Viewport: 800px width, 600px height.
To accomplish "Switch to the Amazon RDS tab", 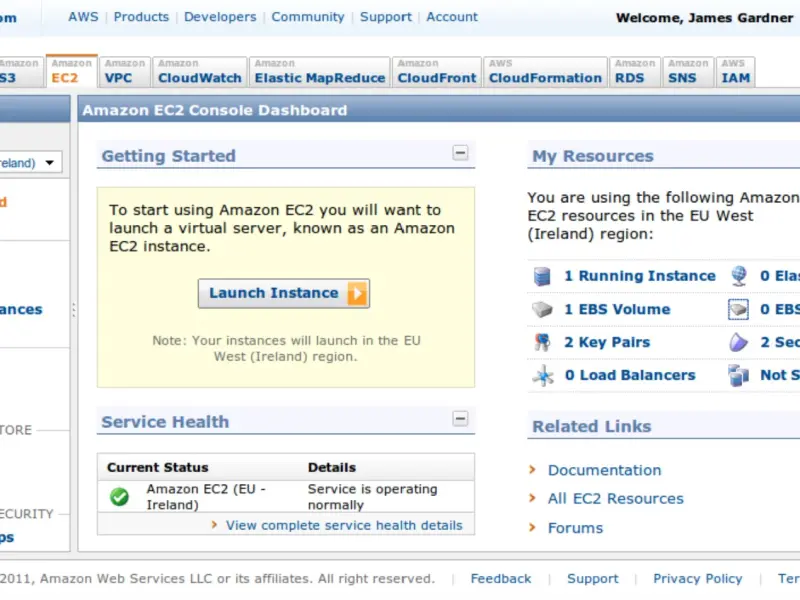I will click(635, 71).
